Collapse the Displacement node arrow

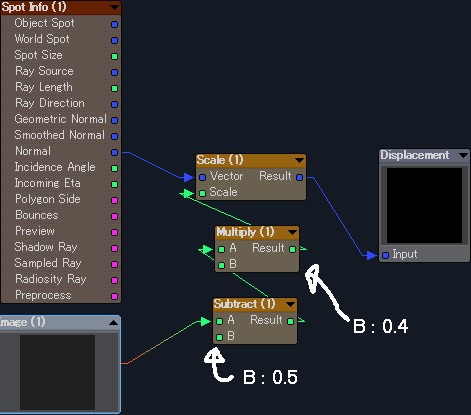point(463,156)
